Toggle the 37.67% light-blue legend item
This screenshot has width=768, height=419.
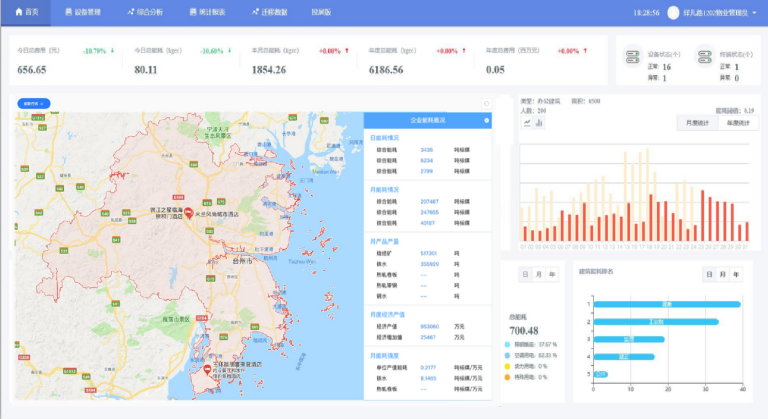tap(531, 345)
